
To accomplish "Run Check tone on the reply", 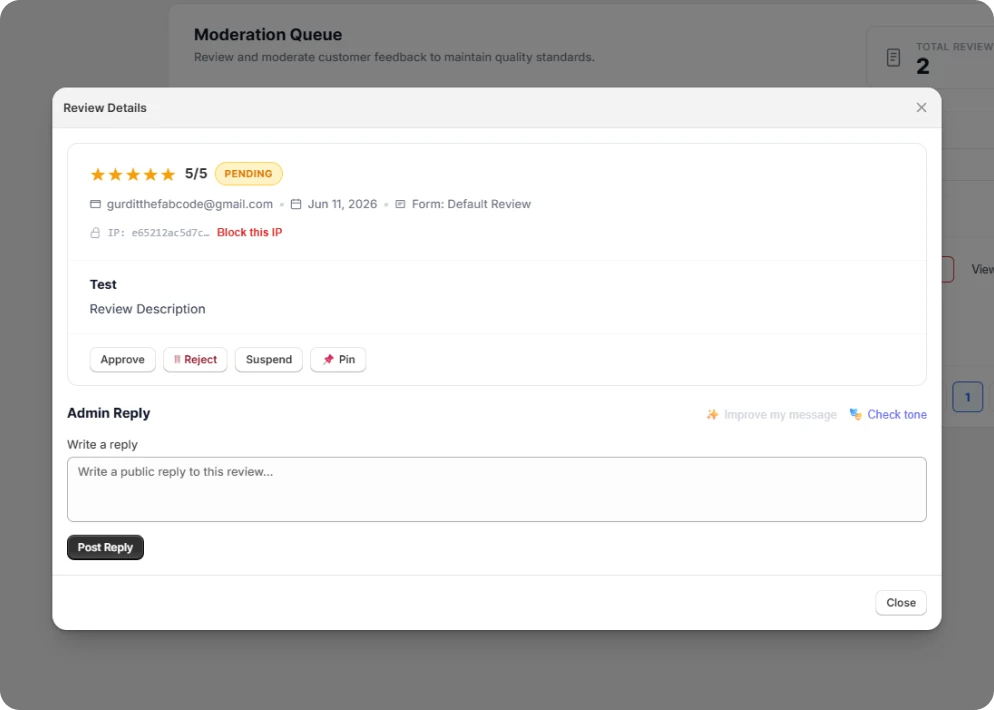I will coord(888,415).
